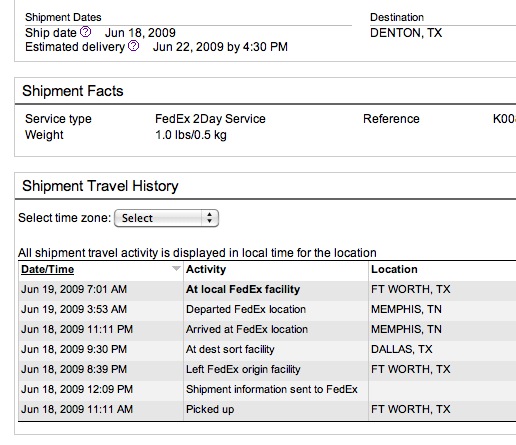Click the Estimated delivery help question-mark icon
Viewport: 516px width, 445px height.
click(133, 46)
